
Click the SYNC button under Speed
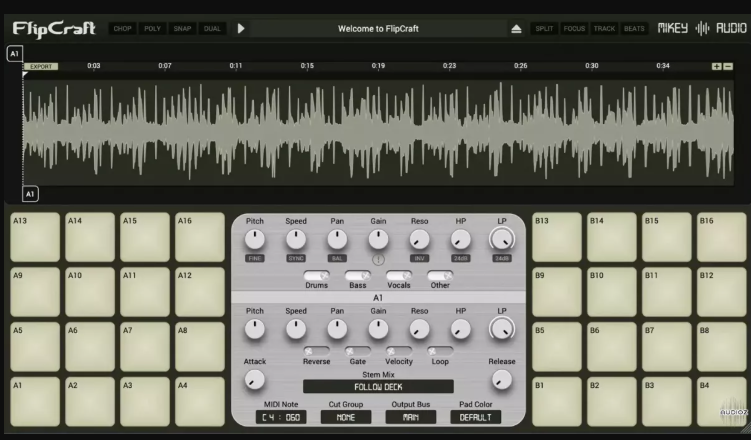[x=296, y=259]
